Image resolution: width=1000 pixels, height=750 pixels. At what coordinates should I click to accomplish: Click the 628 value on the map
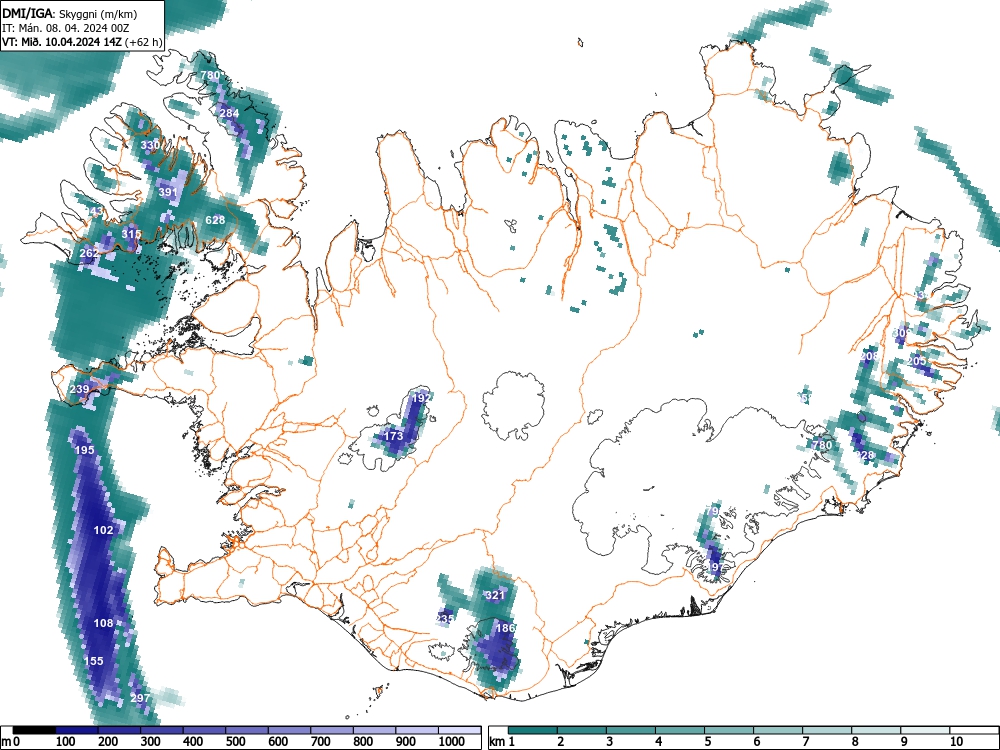(x=215, y=220)
